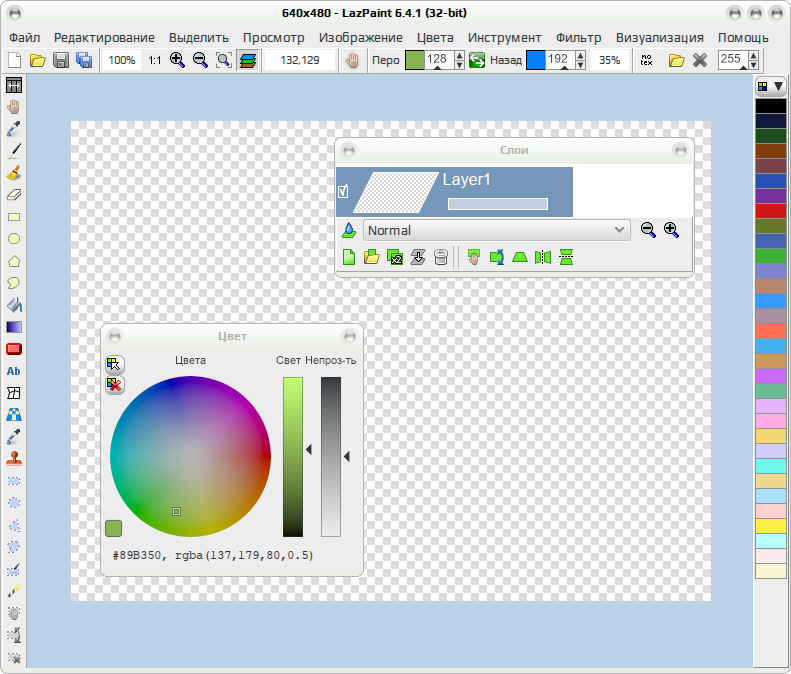Select the rectangular selection tool
The image size is (791, 674).
[x=14, y=481]
